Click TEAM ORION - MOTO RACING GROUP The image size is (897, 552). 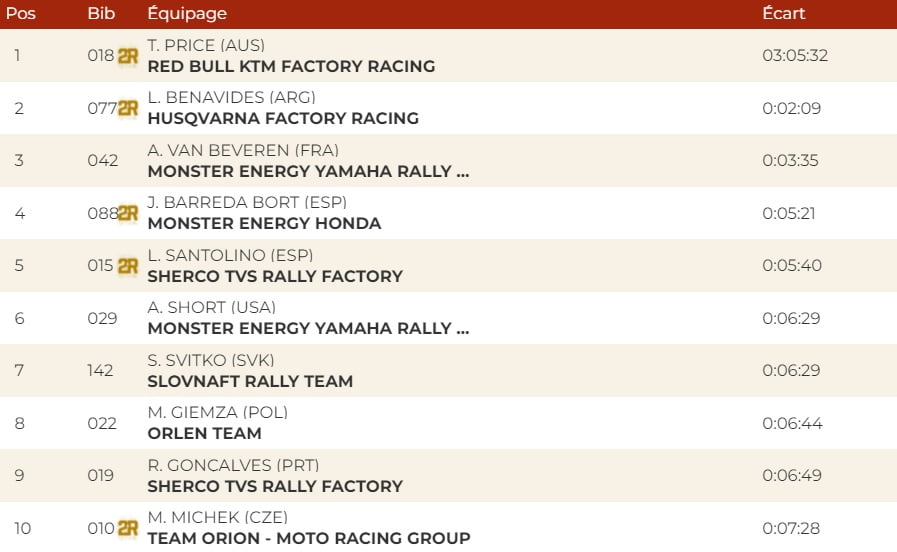point(308,538)
